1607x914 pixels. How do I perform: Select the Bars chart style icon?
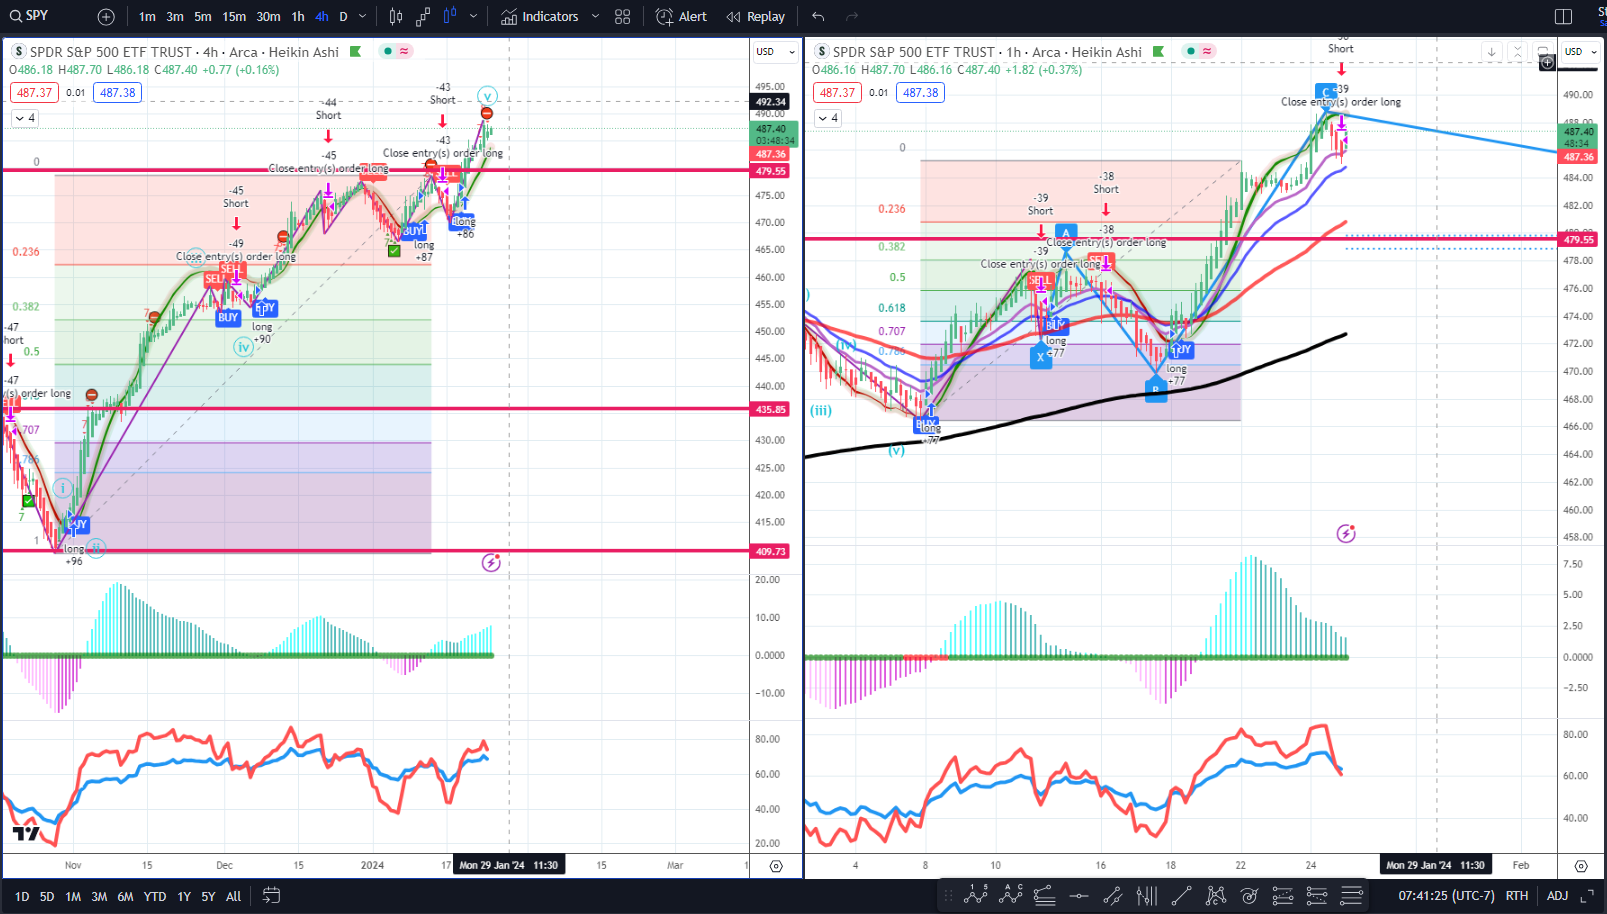tap(396, 17)
